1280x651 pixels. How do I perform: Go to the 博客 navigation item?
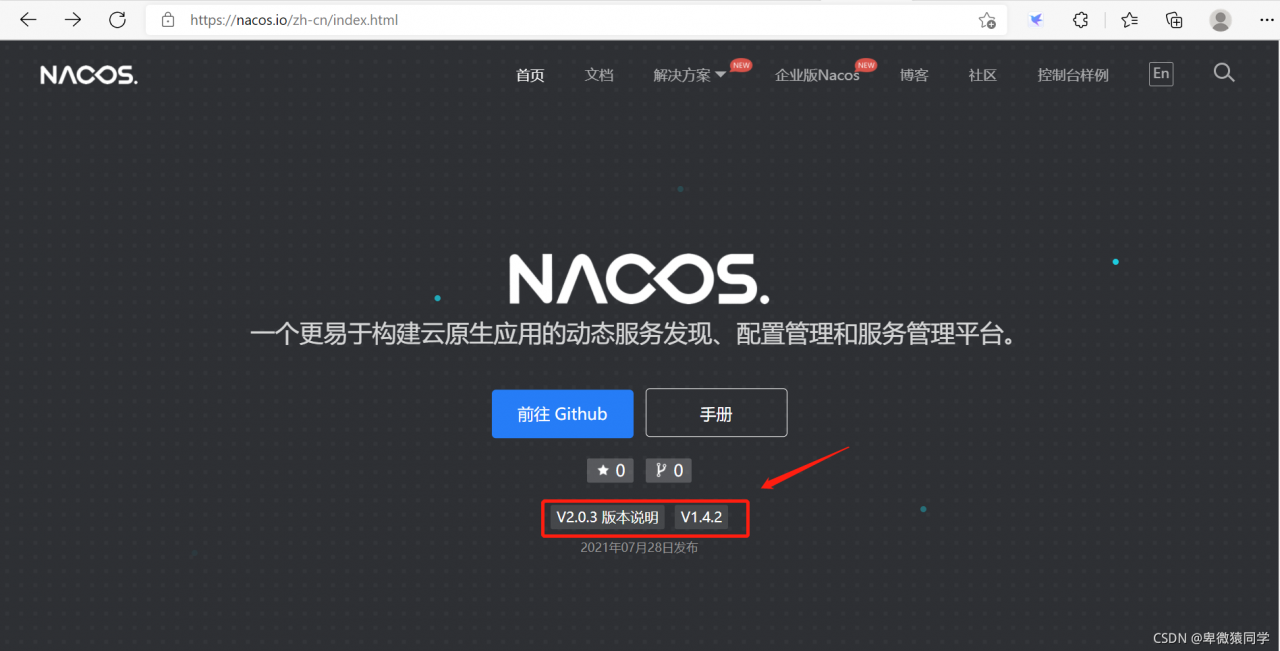click(x=914, y=75)
